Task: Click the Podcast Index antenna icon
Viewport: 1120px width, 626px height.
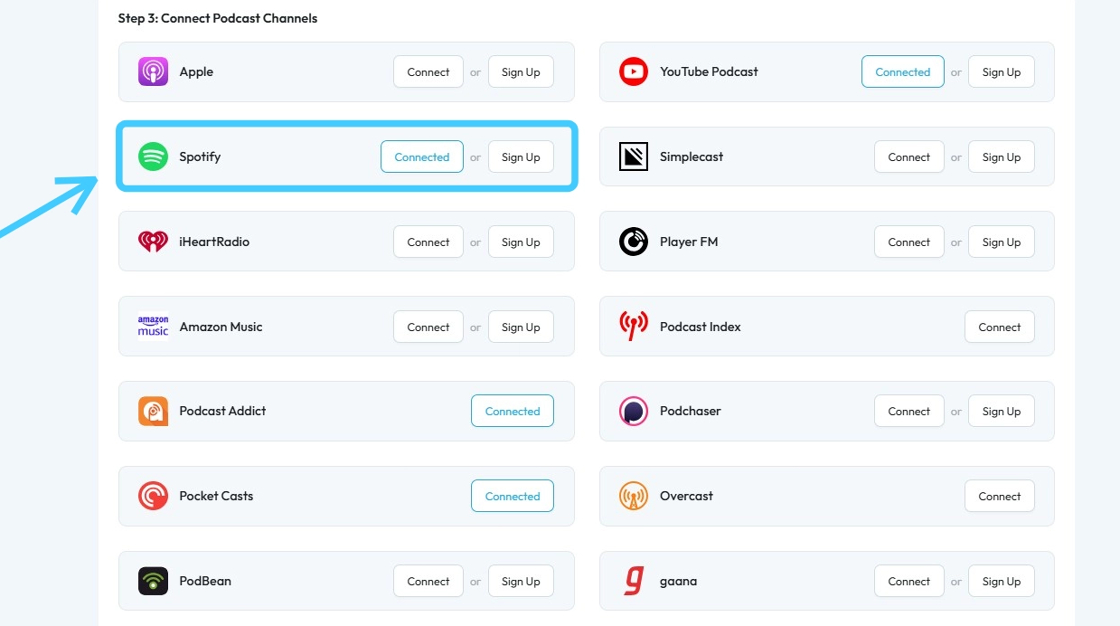Action: click(634, 326)
